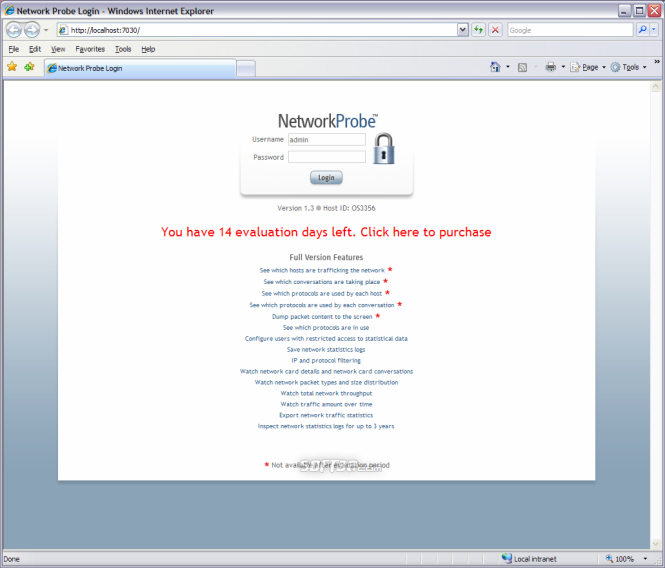This screenshot has width=665, height=568.
Task: Click 'See which protocols are used by each conversation'
Action: 321,305
